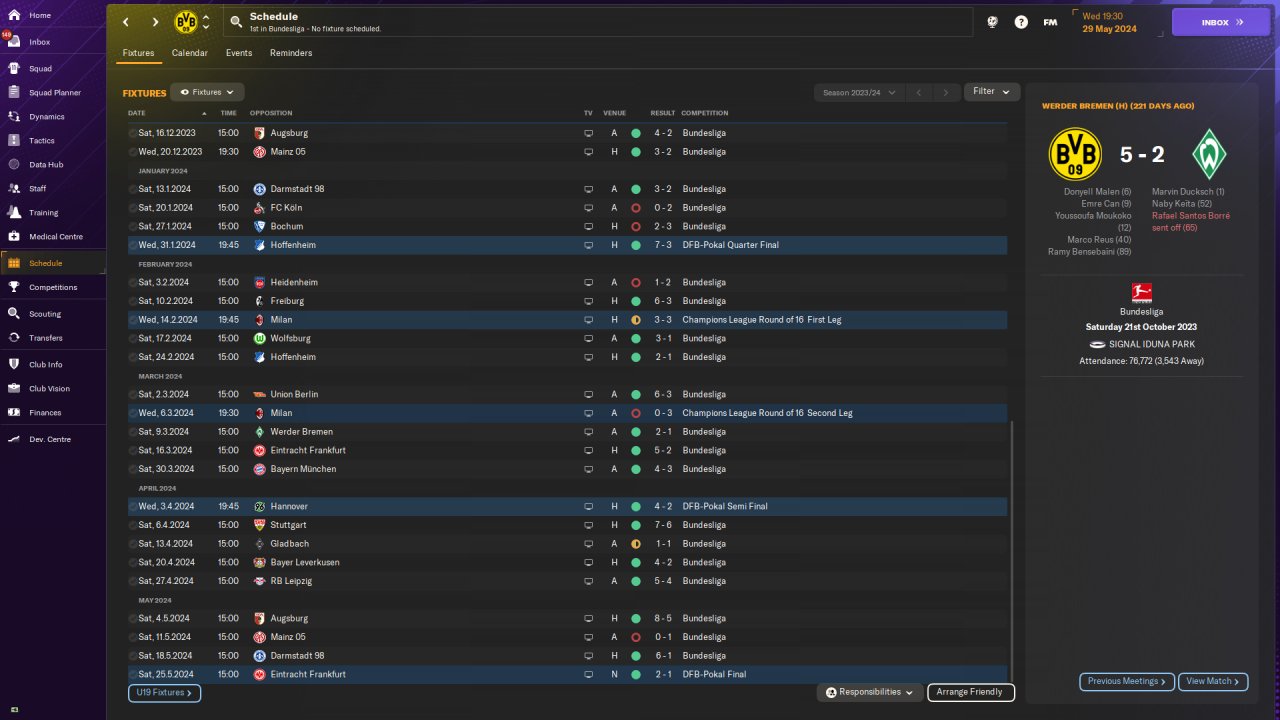Screen dimensions: 1280x720
Task: Click SIGNAL IDUNA PARK stadium name
Action: click(x=1153, y=344)
